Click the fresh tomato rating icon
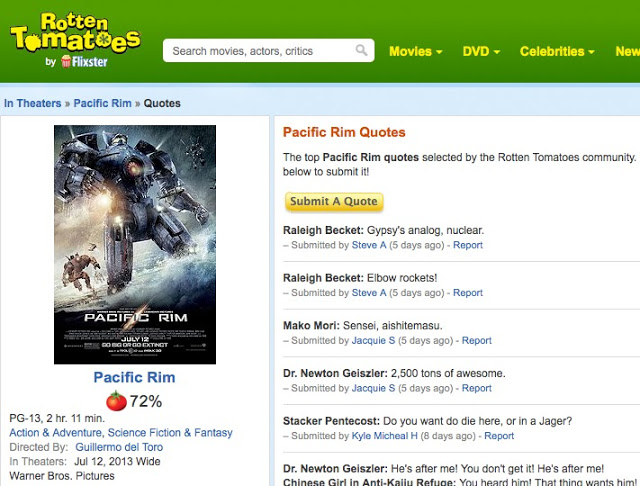The width and height of the screenshot is (640, 486). [x=116, y=402]
